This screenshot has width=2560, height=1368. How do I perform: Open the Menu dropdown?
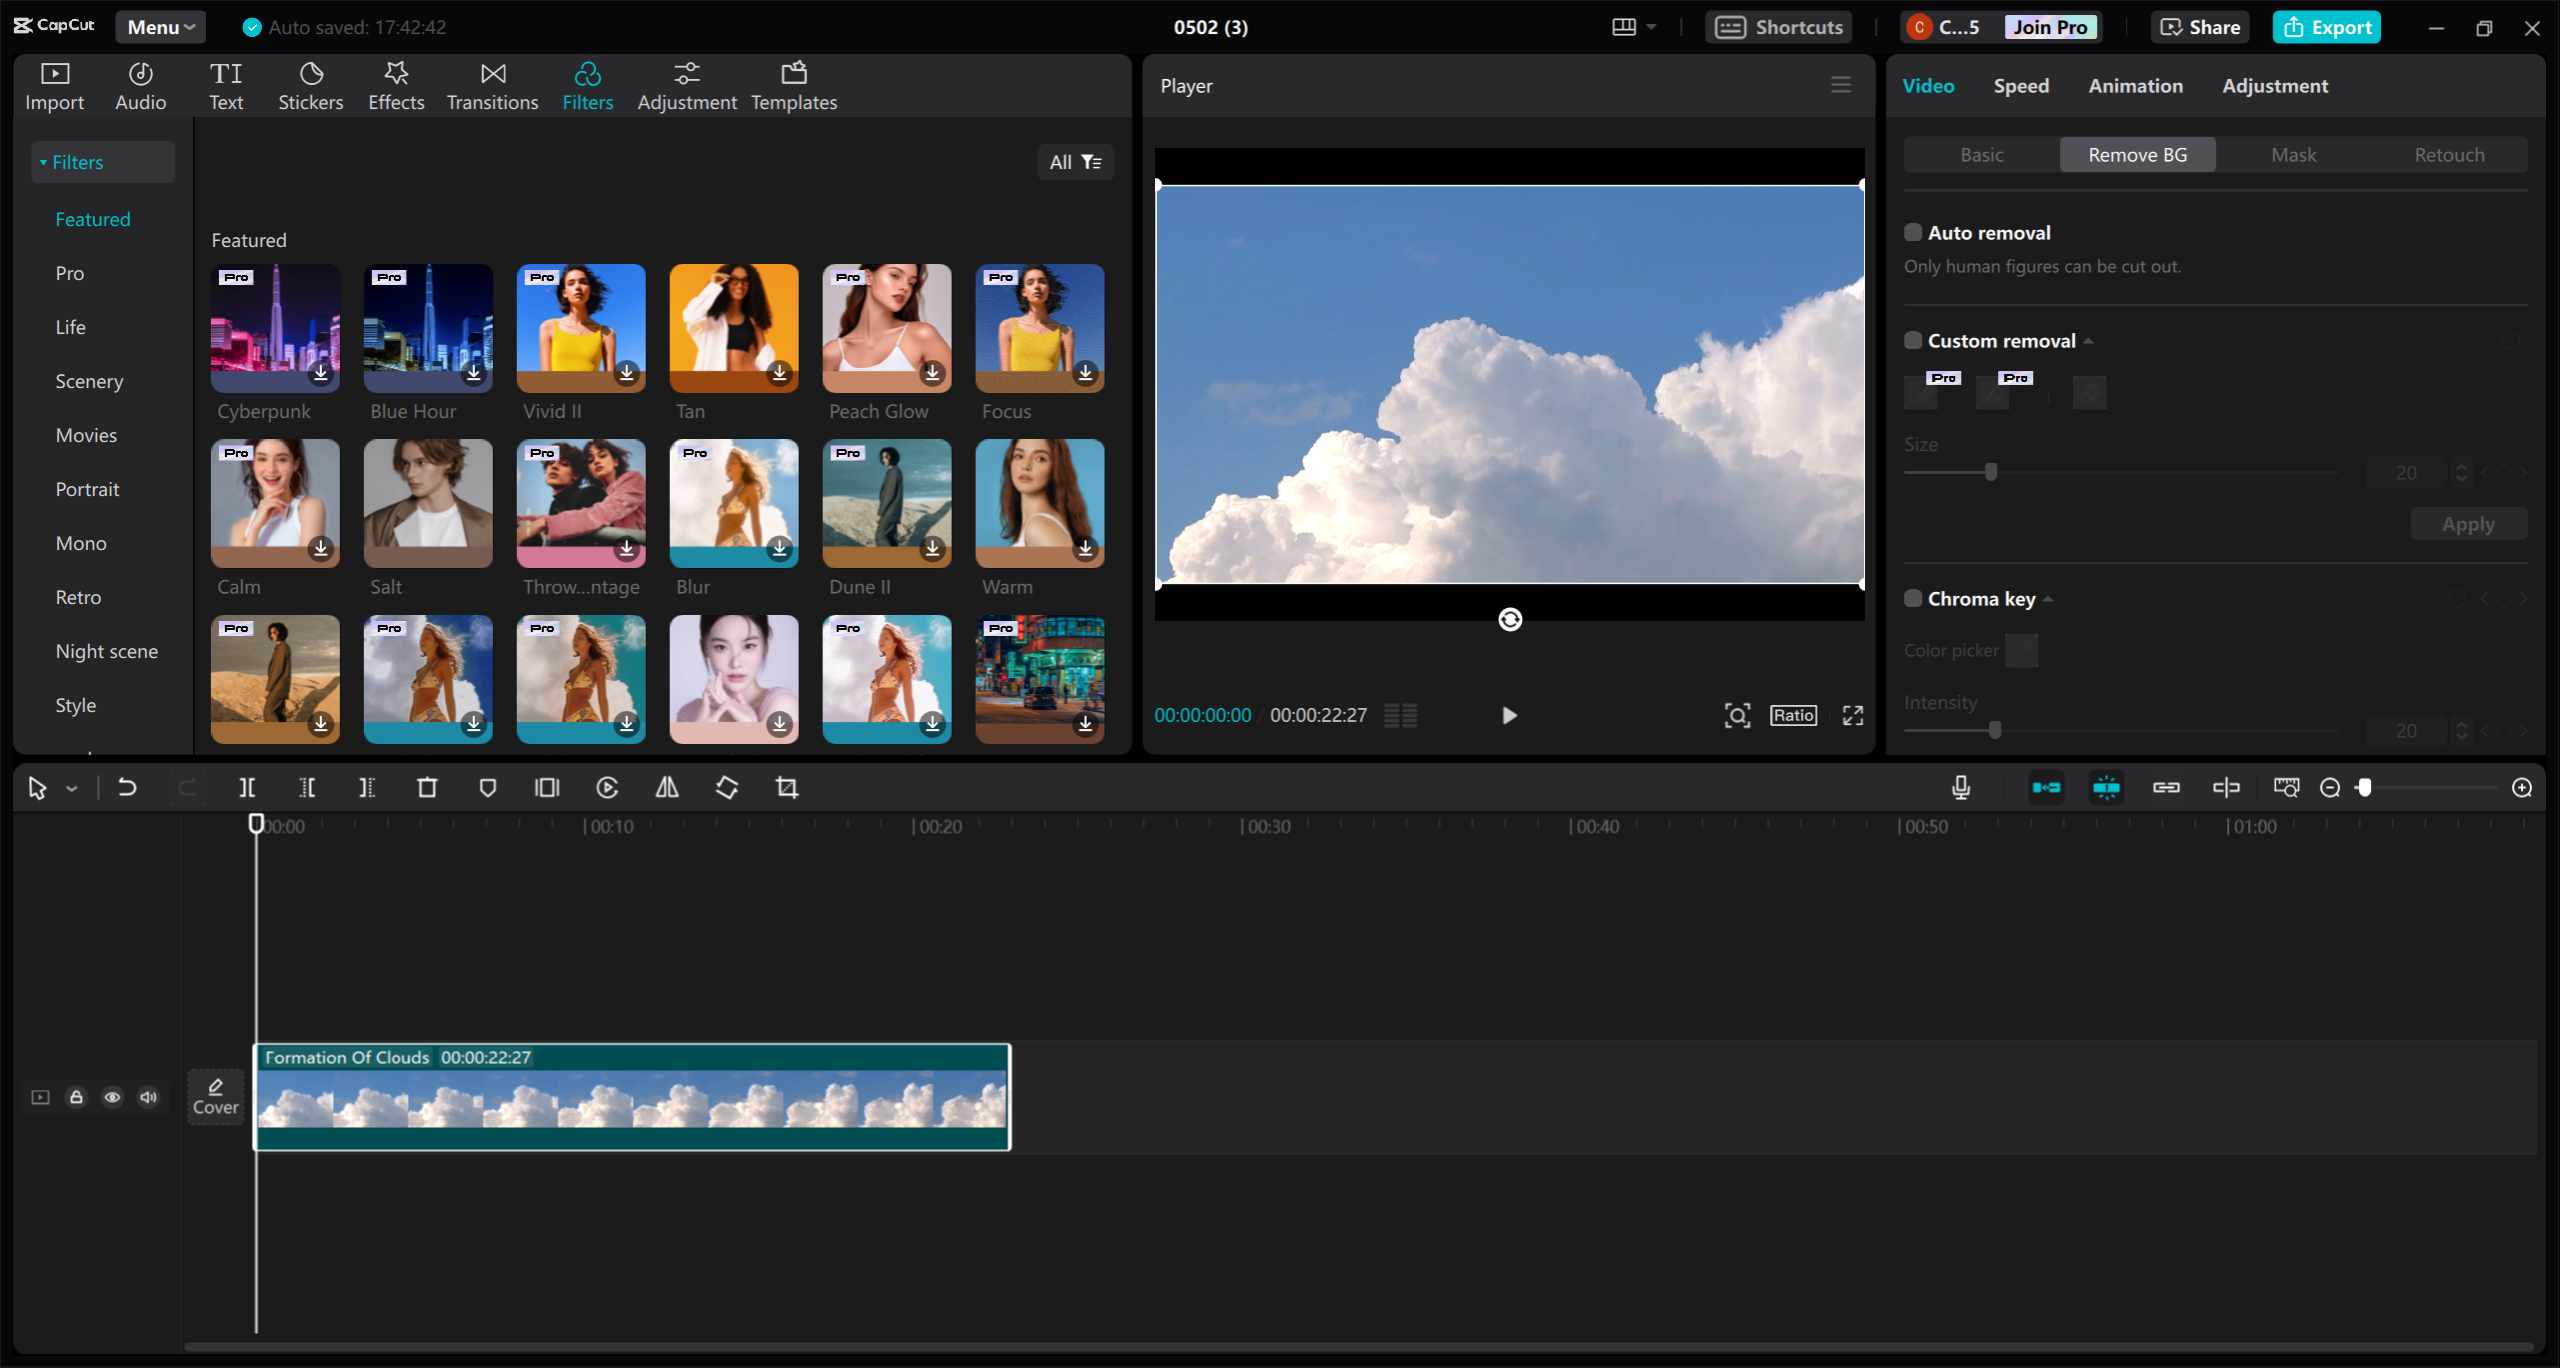(160, 27)
